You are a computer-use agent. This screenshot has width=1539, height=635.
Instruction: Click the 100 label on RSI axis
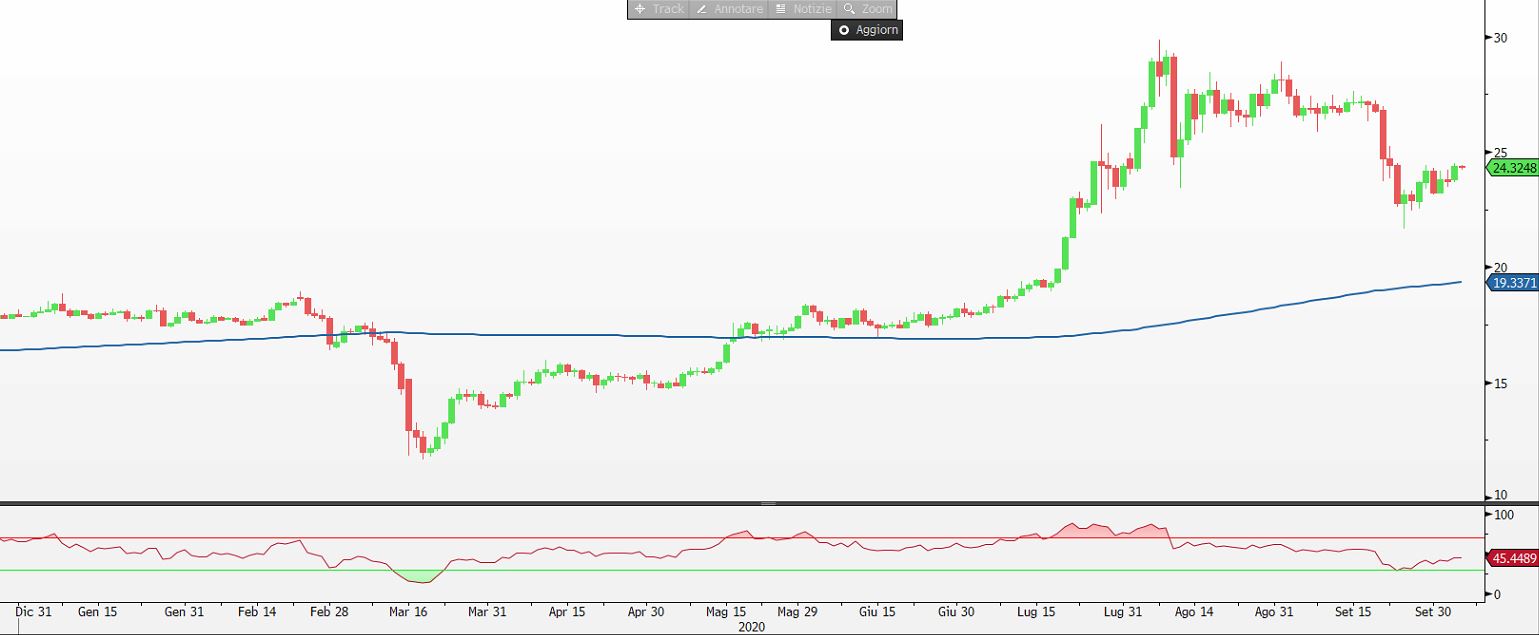tap(1503, 514)
